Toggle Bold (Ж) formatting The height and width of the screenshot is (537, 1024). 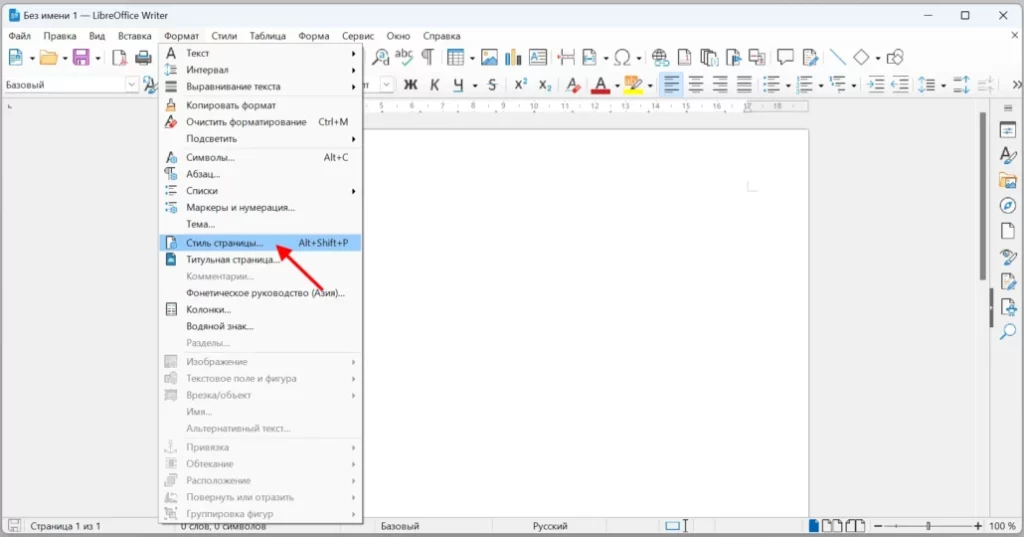(410, 84)
